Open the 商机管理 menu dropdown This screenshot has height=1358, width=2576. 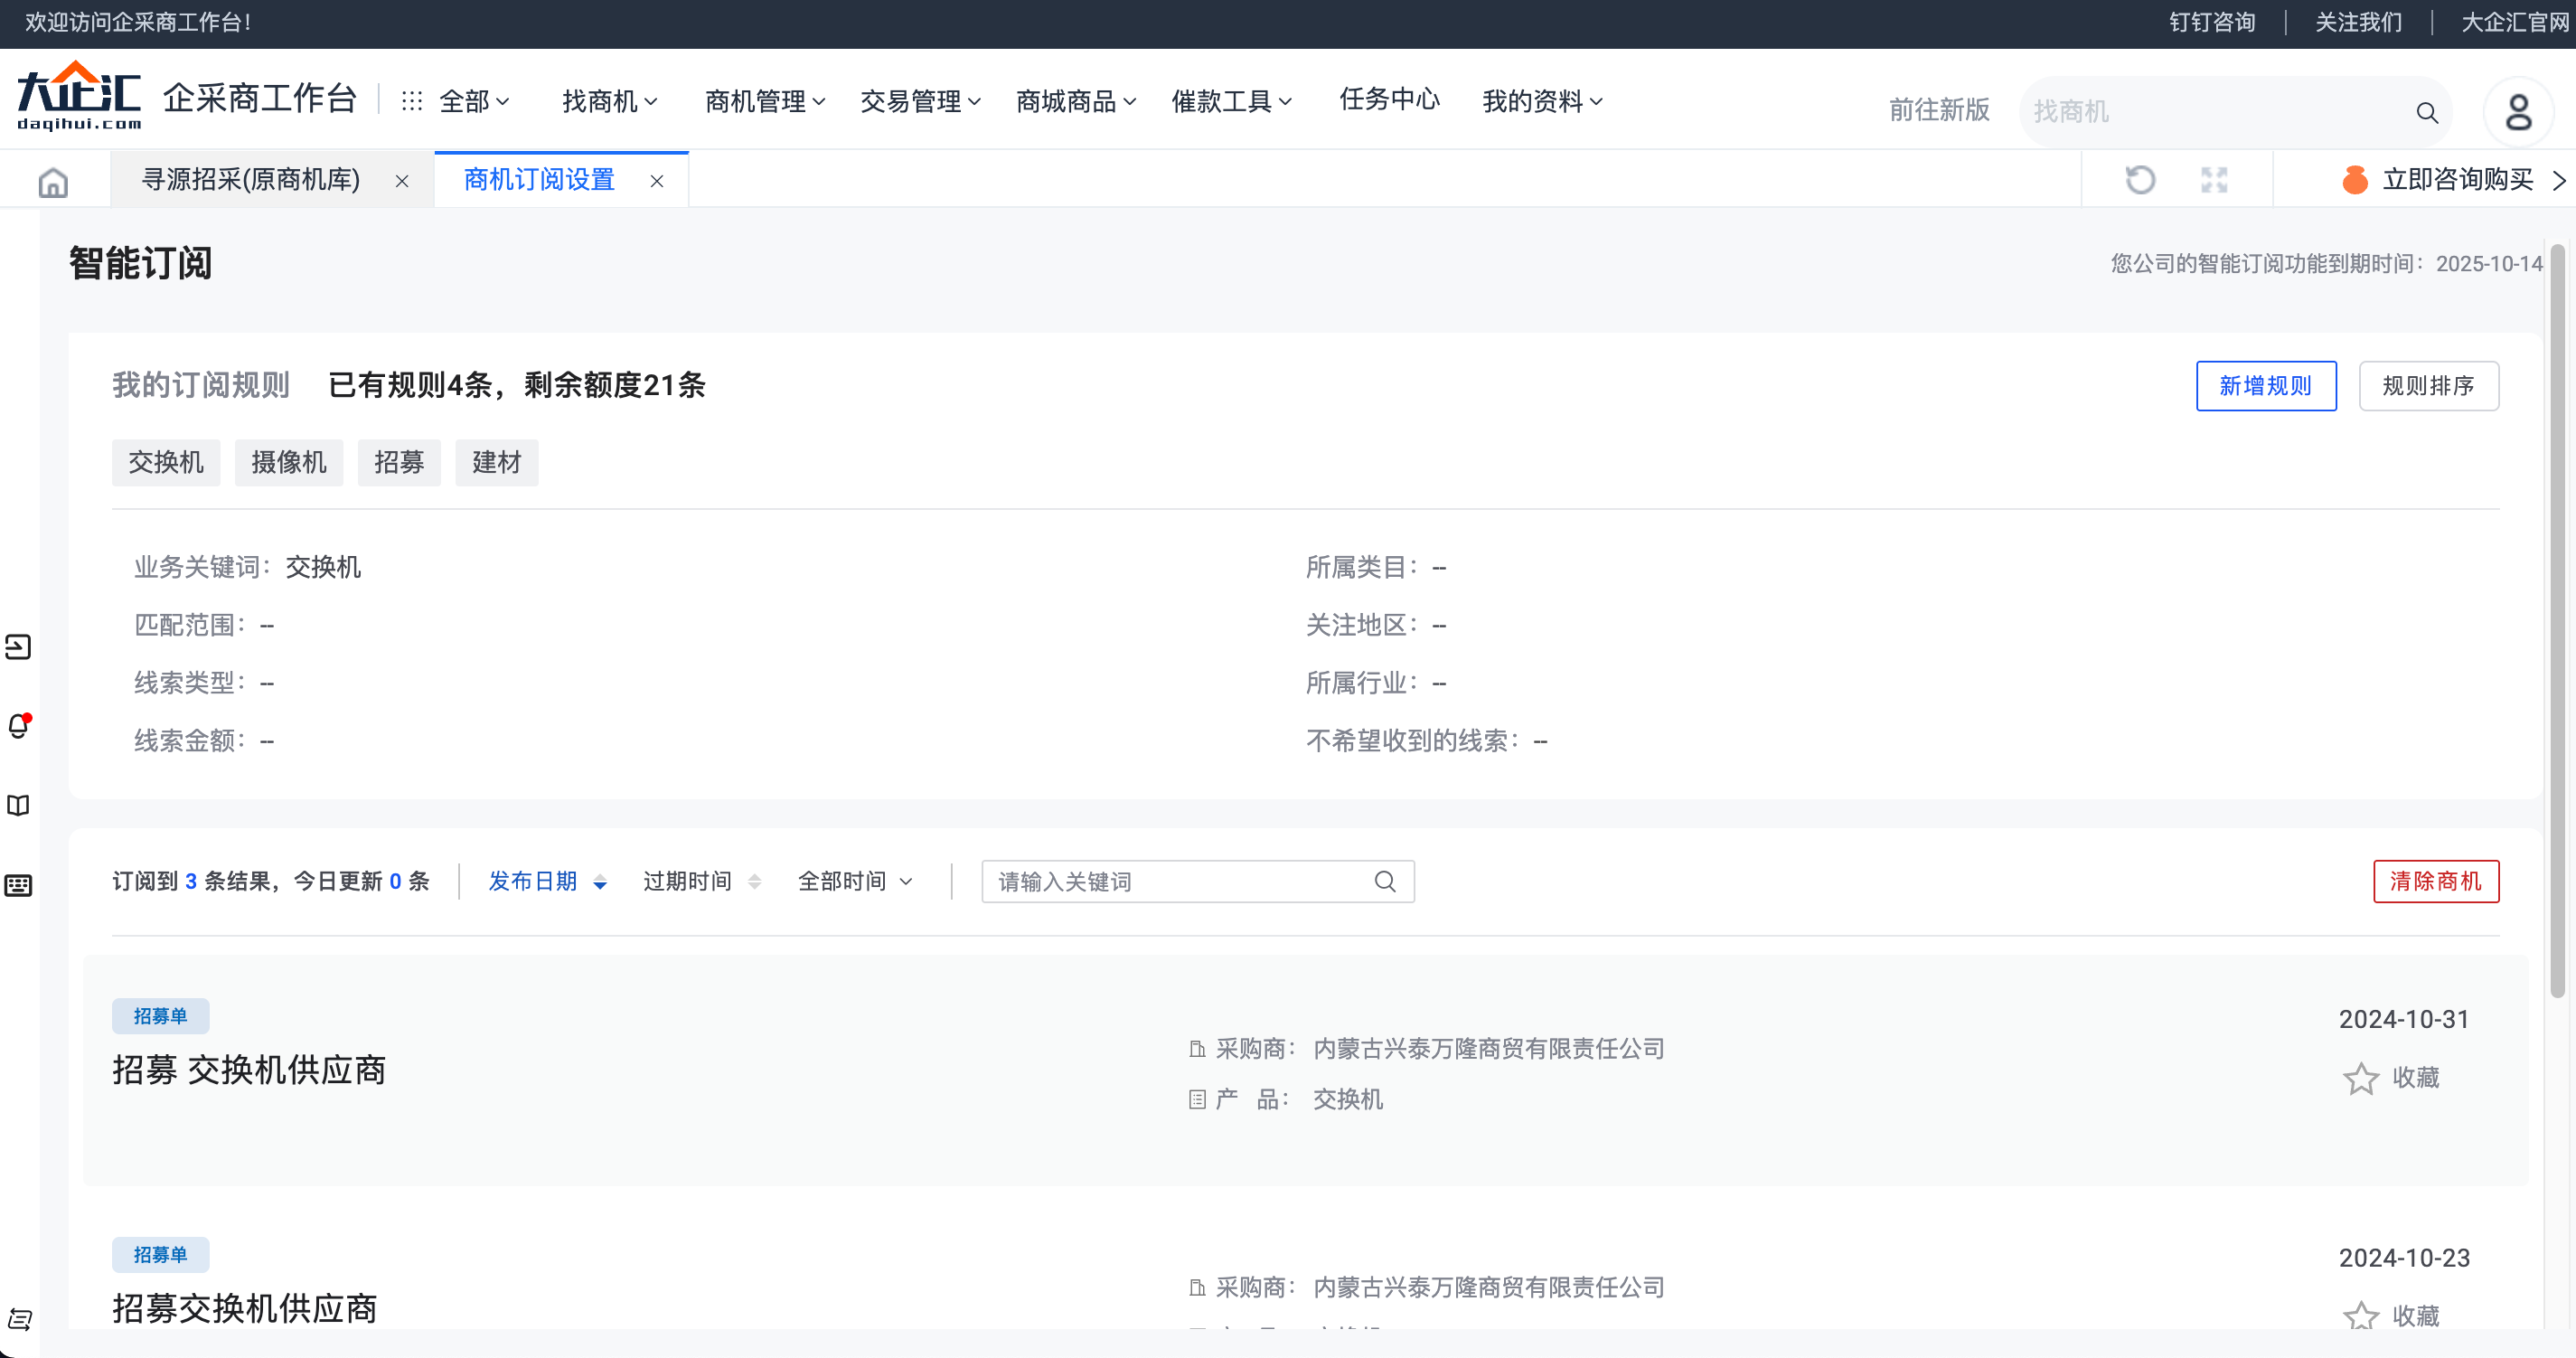click(764, 101)
